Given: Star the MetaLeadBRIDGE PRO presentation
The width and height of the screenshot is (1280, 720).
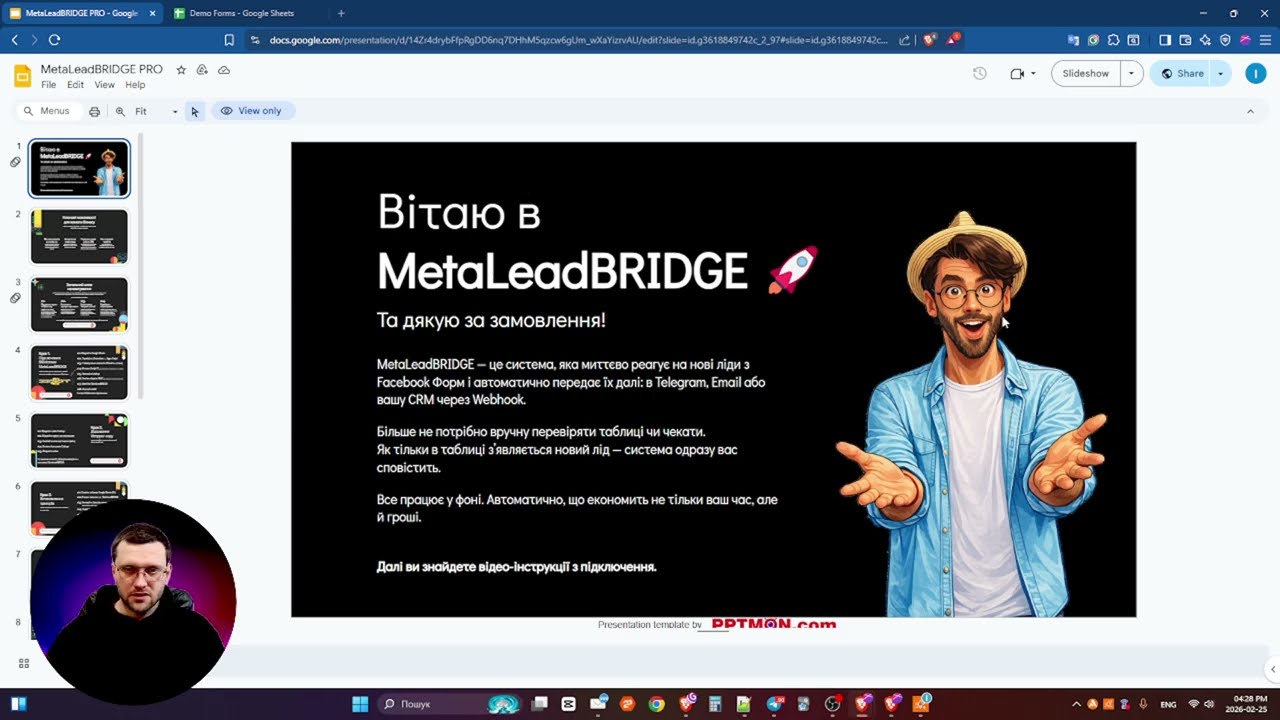Looking at the screenshot, I should point(181,70).
